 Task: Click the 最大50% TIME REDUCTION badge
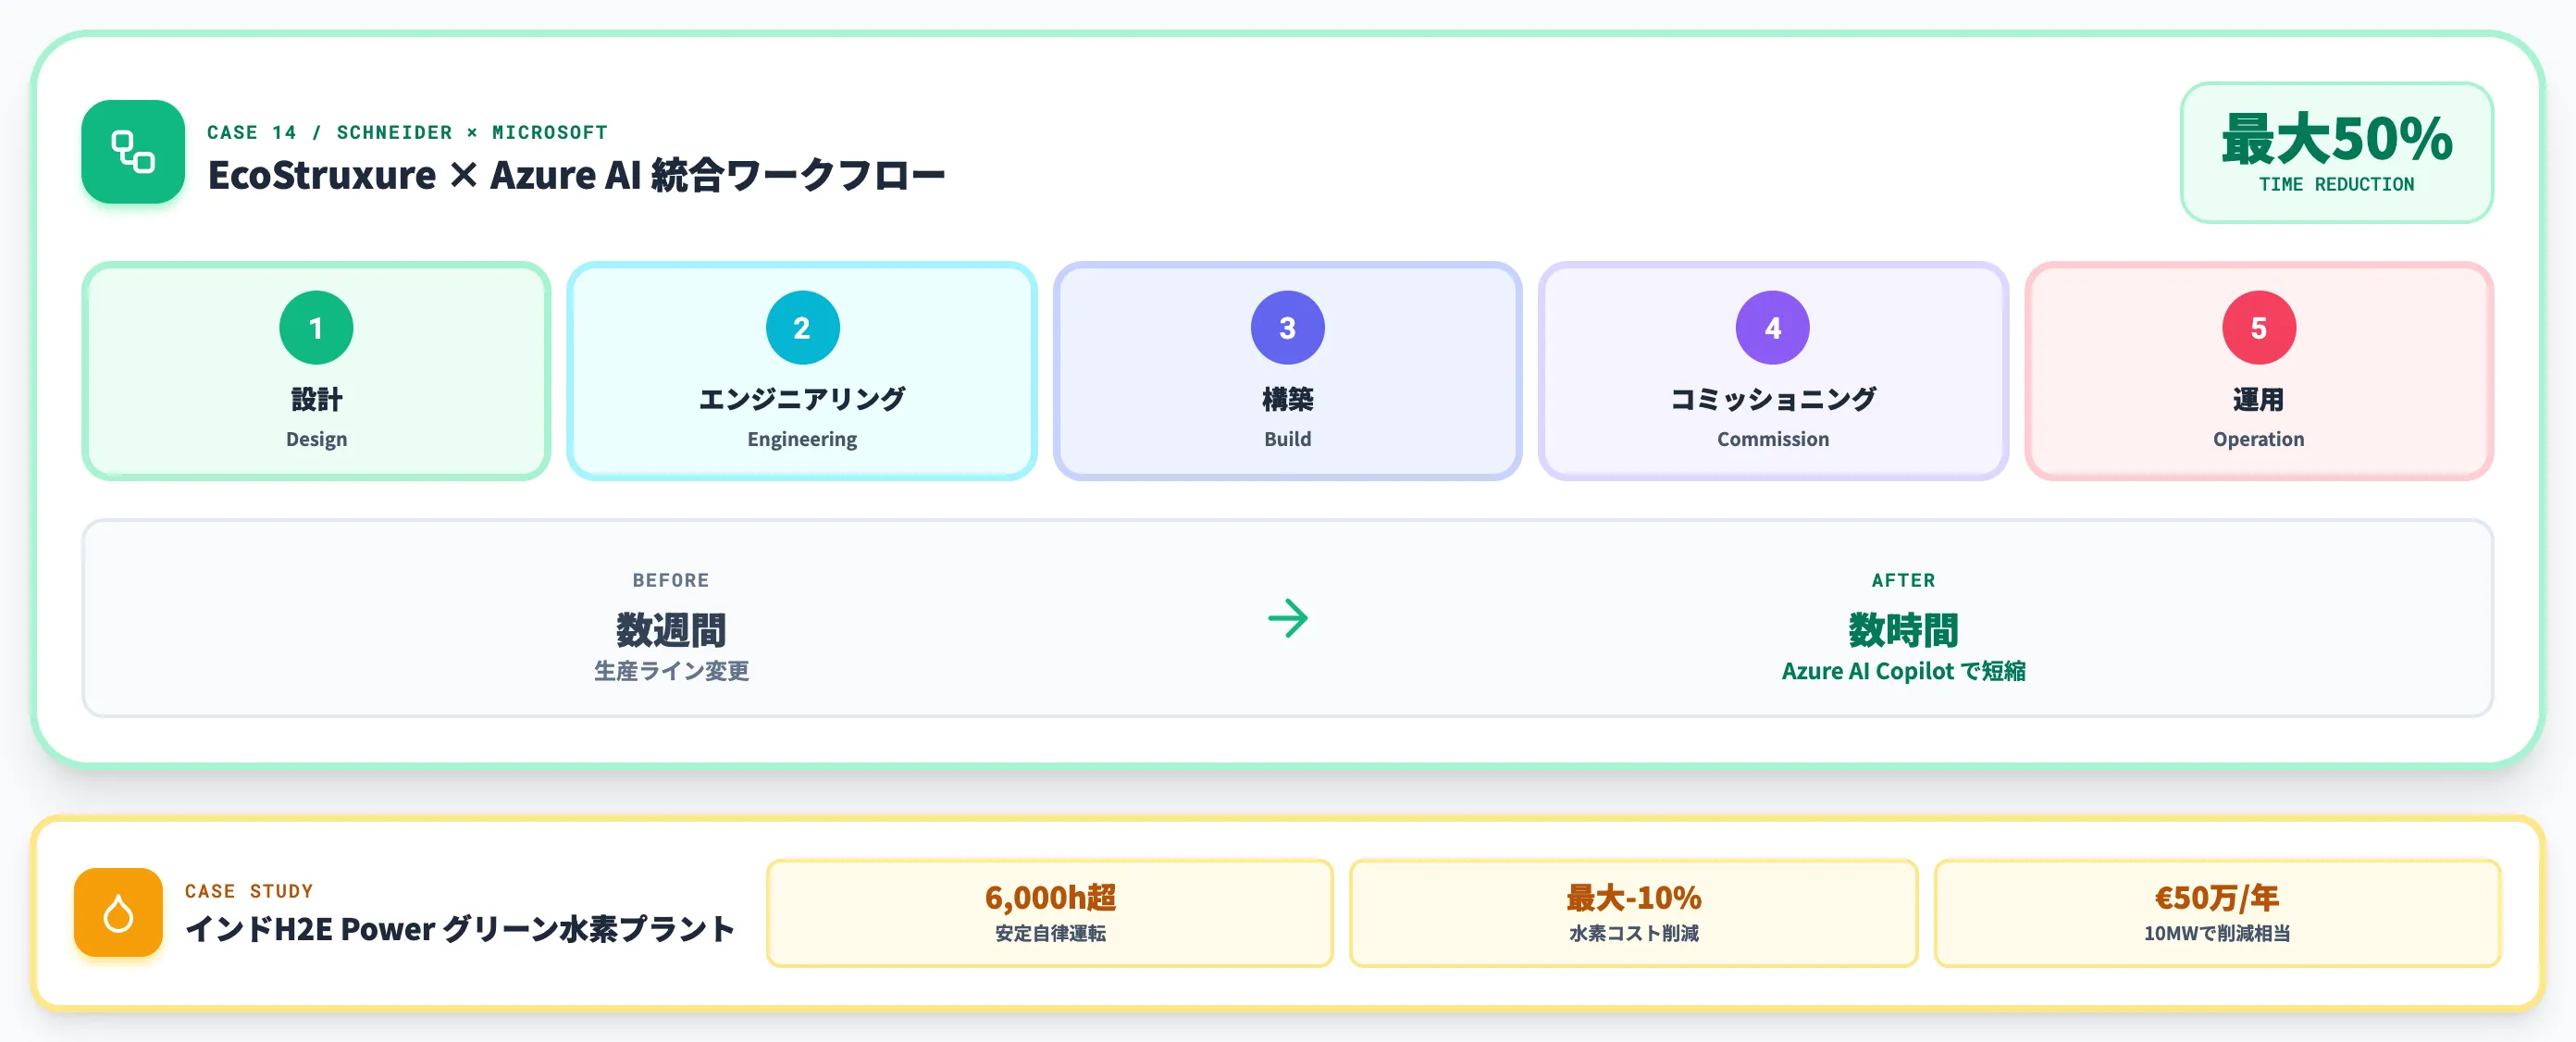tap(2336, 152)
